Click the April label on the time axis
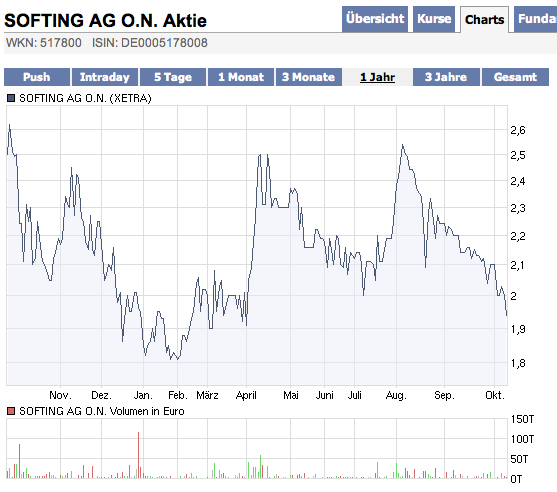 pos(246,395)
